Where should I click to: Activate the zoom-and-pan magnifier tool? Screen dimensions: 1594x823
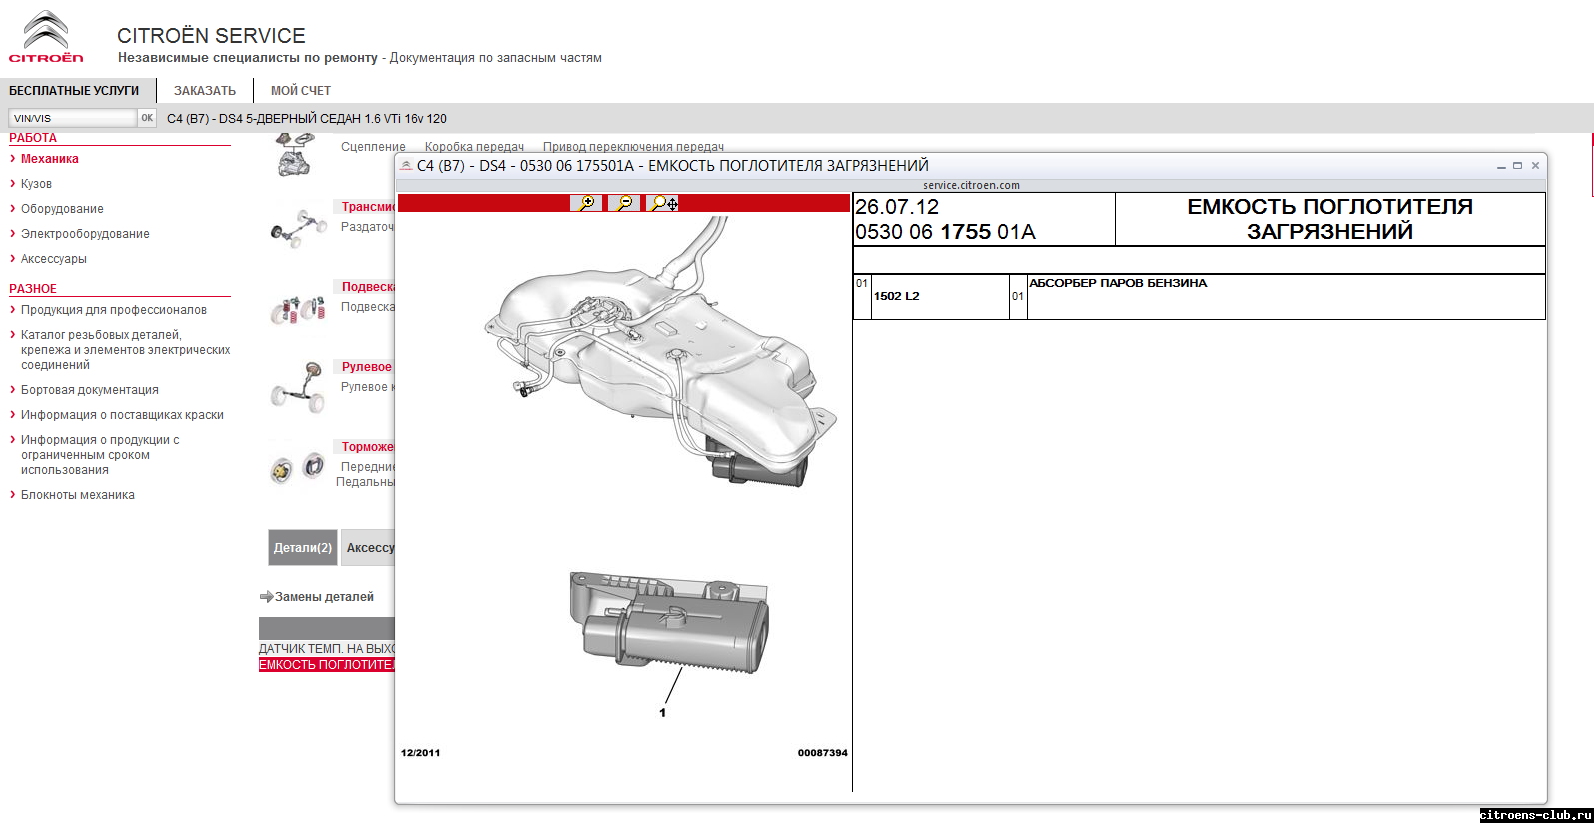[x=663, y=203]
